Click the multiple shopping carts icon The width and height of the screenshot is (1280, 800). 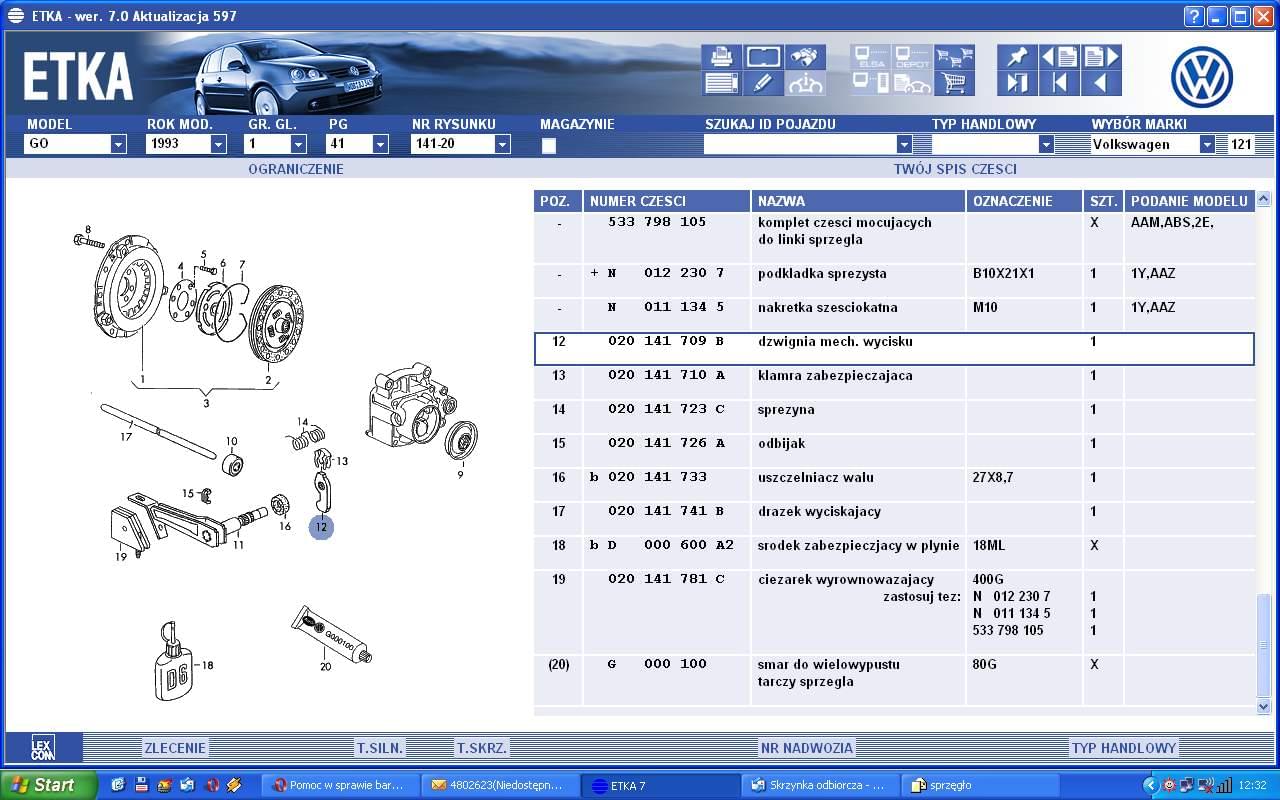point(954,57)
